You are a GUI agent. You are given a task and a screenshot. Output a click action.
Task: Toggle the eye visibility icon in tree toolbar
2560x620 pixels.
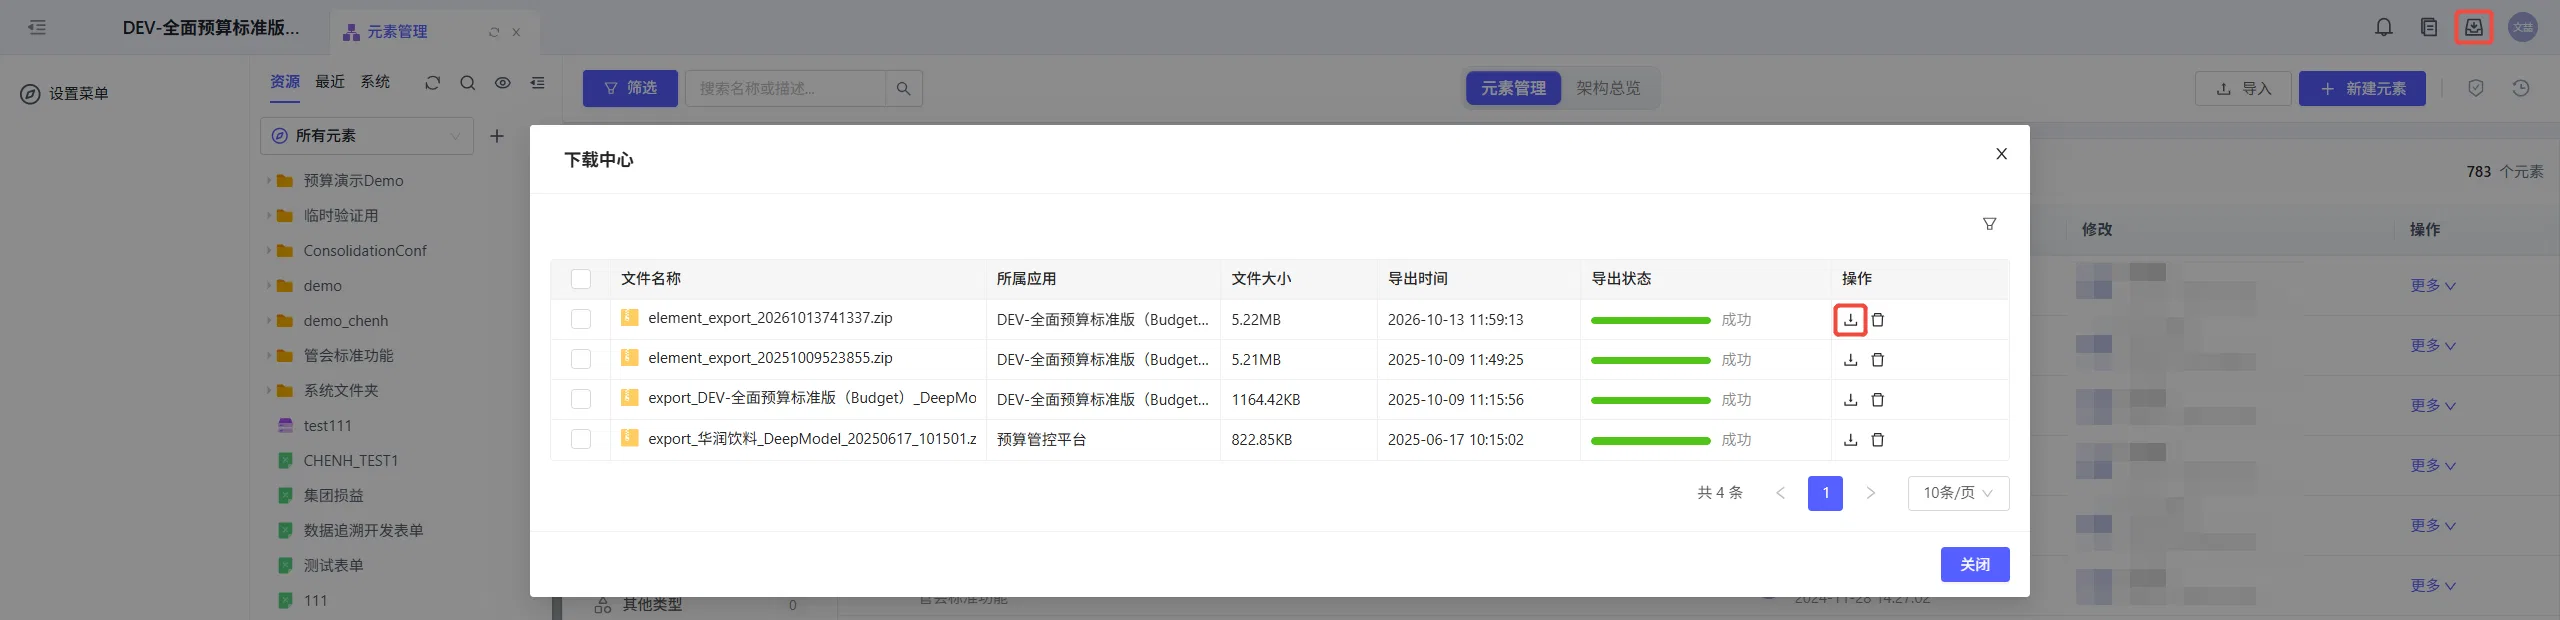pyautogui.click(x=503, y=83)
